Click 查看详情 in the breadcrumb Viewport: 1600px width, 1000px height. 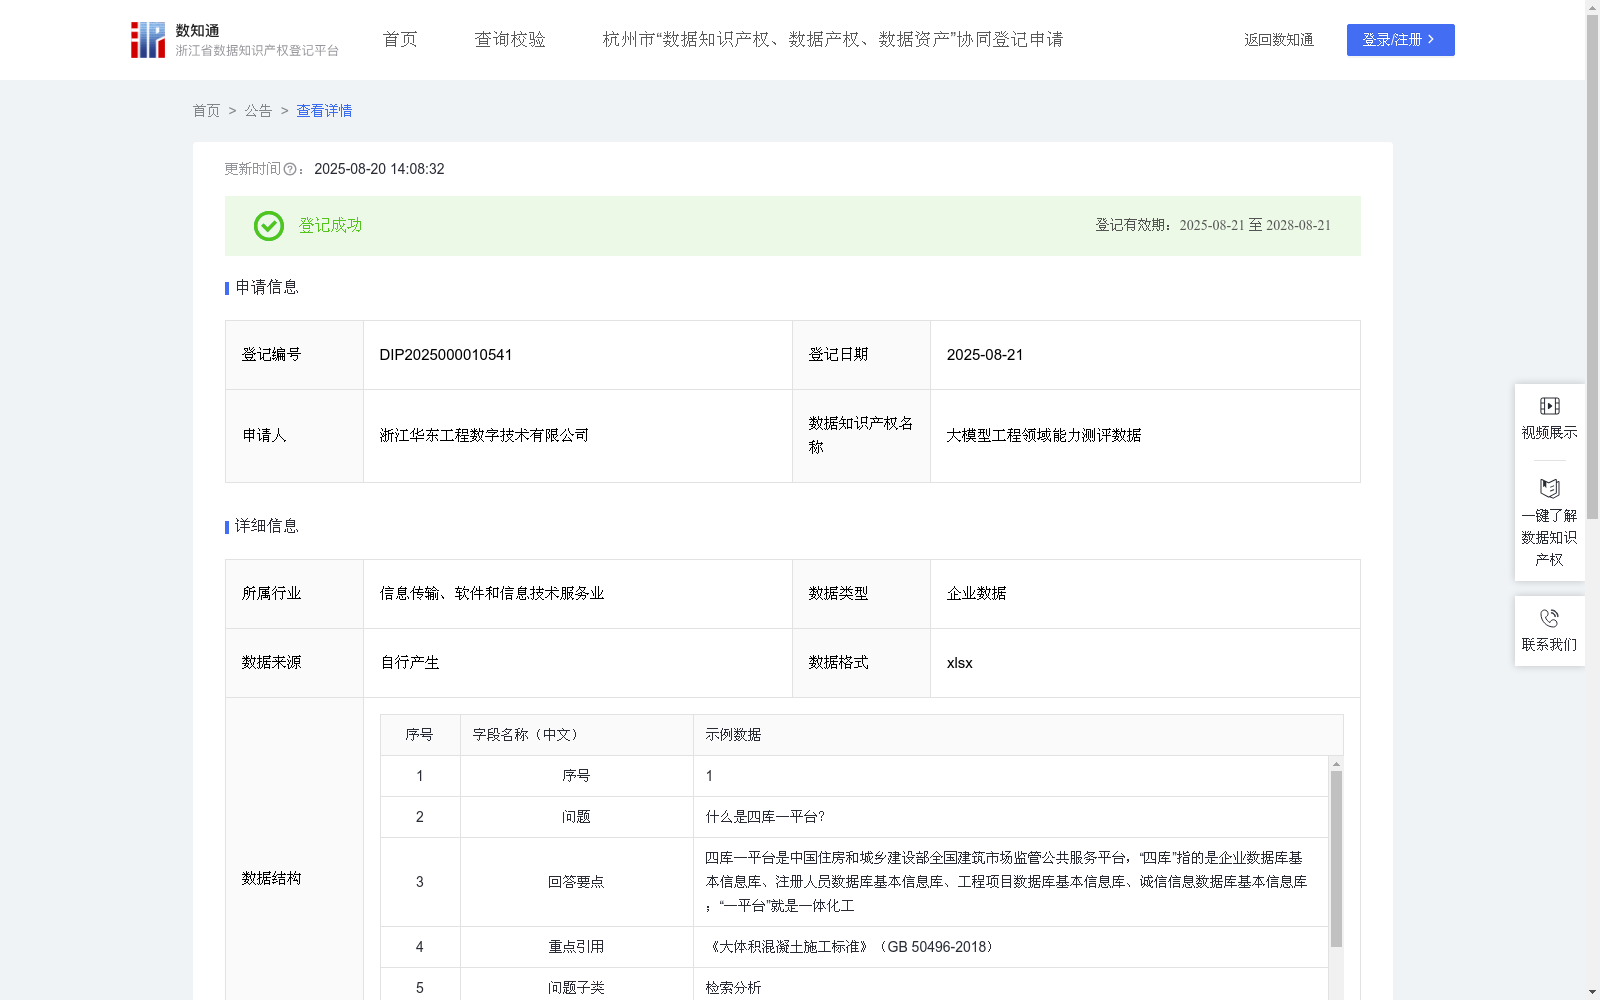click(x=324, y=111)
